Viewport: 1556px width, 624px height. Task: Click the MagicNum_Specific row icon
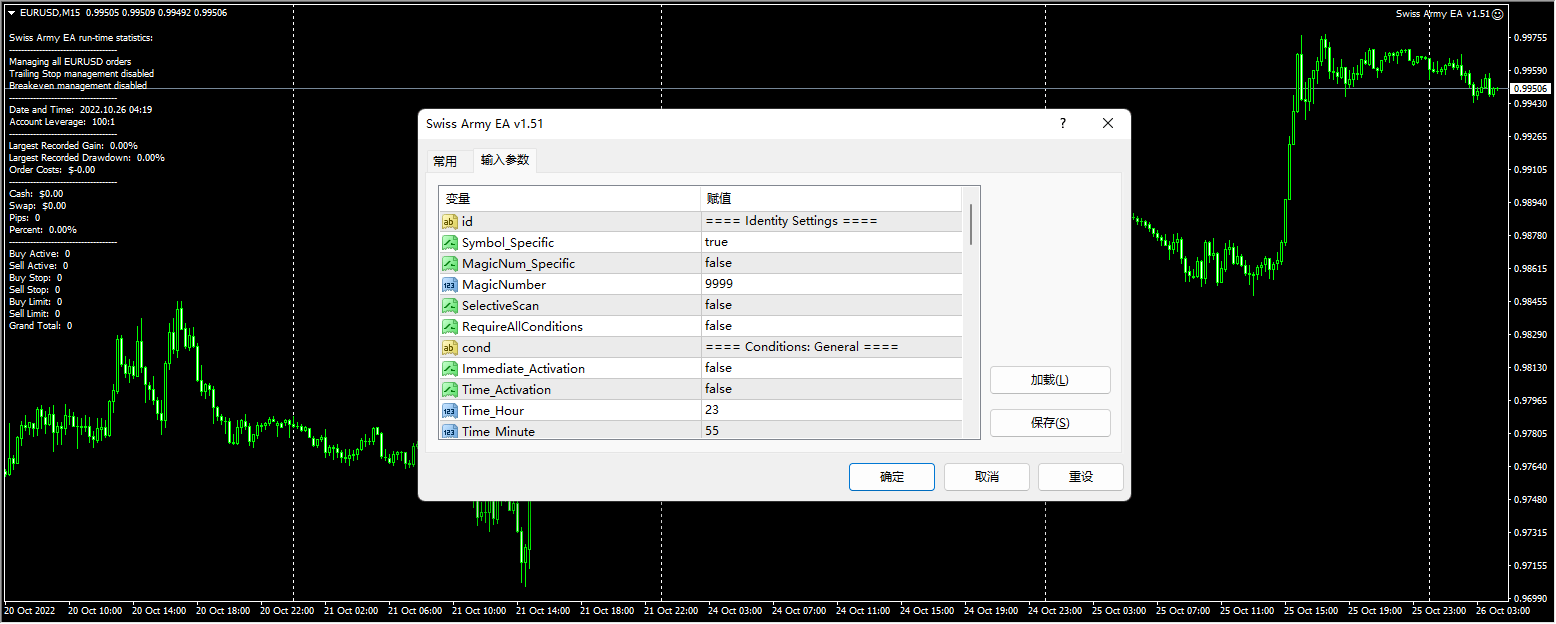point(450,263)
